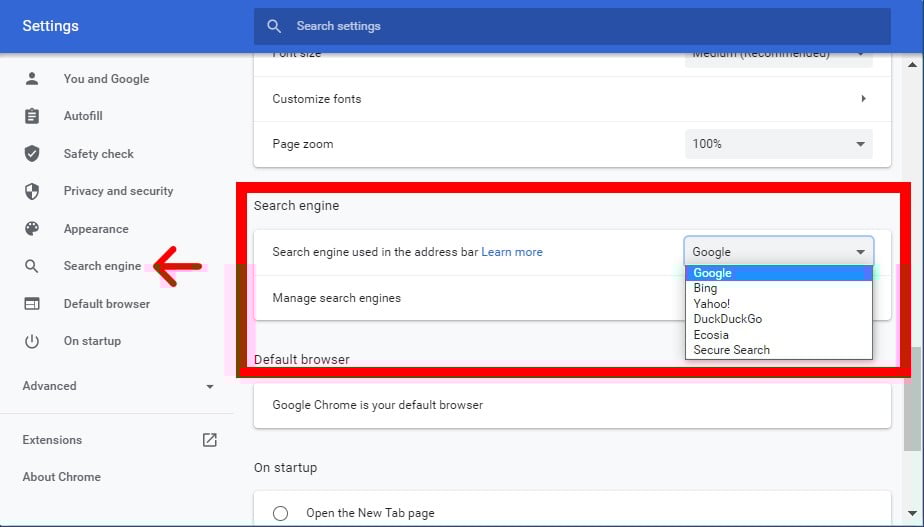Click the Search engine magnifier icon in sidebar
Screen dimensions: 924x527
(x=32, y=266)
